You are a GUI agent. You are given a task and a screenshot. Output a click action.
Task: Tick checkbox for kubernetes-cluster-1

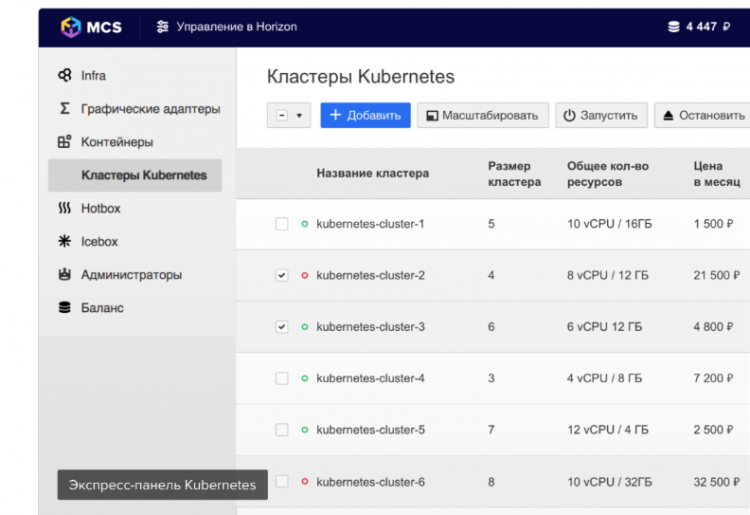click(x=282, y=224)
